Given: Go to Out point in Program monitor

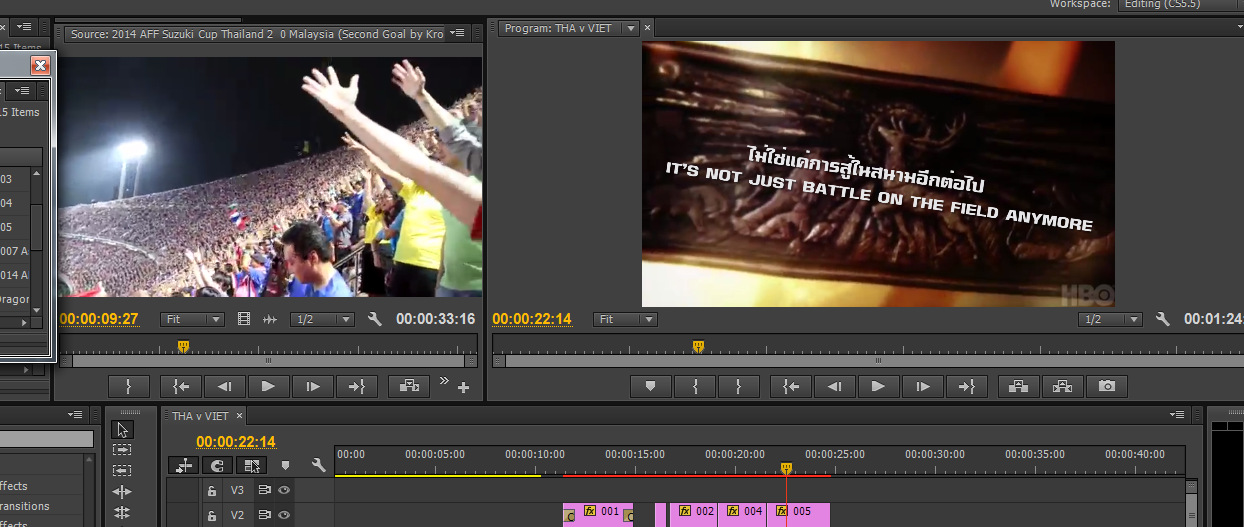Looking at the screenshot, I should (x=966, y=386).
